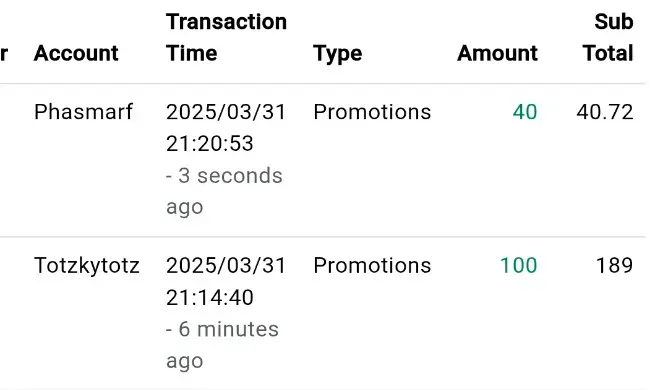Click the 189 sub total value
The width and height of the screenshot is (668, 390).
pos(614,266)
